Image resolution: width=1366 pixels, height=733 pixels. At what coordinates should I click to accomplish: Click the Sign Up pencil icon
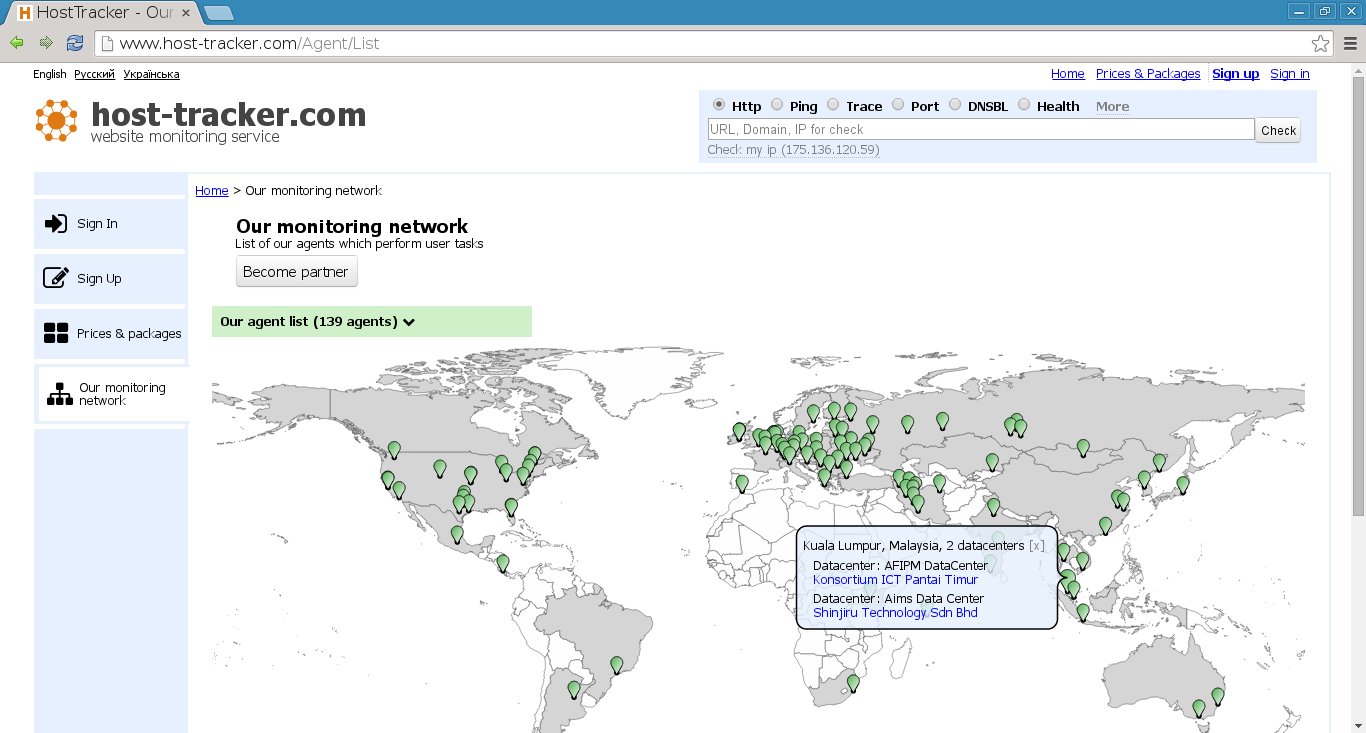pyautogui.click(x=56, y=278)
